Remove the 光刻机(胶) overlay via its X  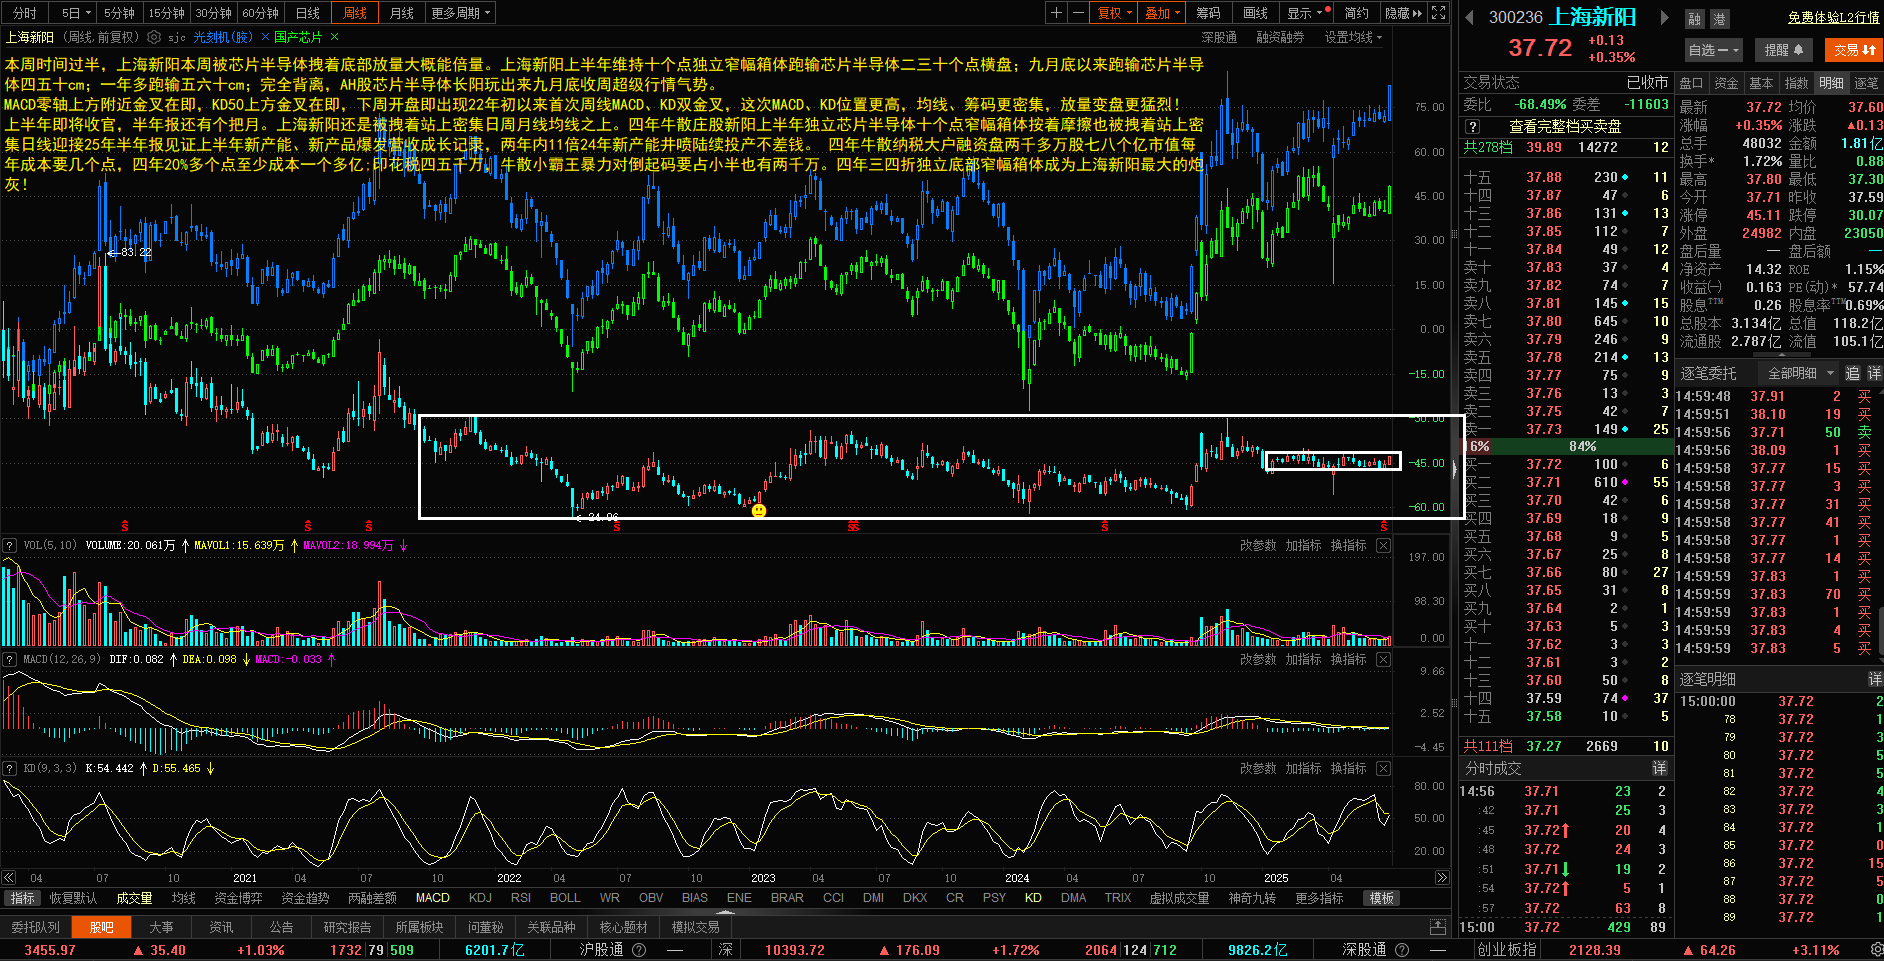(x=265, y=37)
